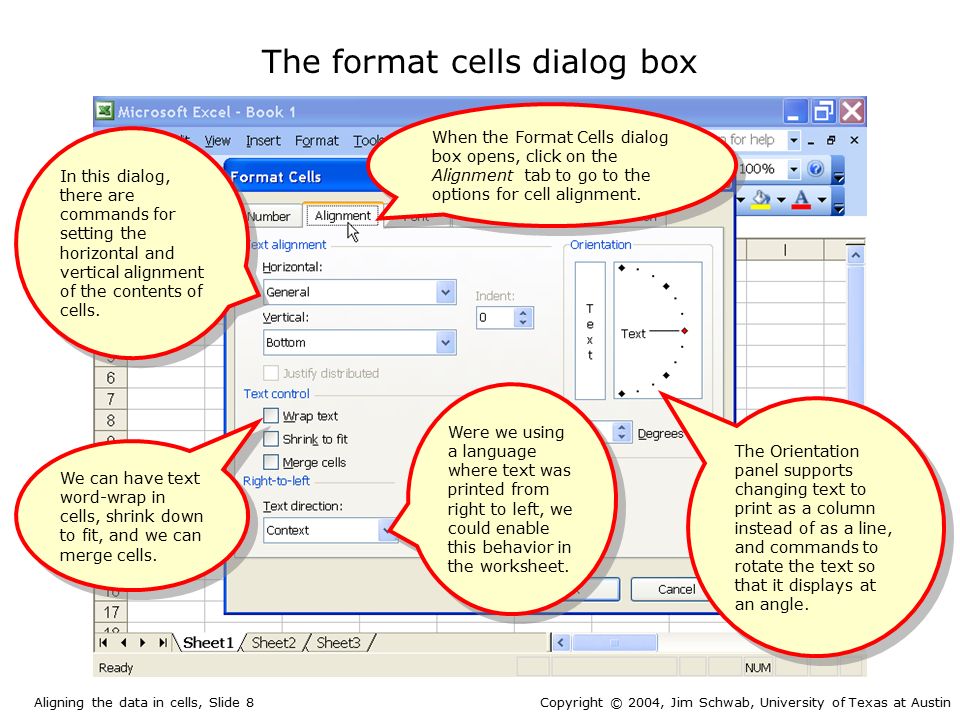The image size is (960, 720).
Task: Click the vertical scrollbar up arrow
Action: [855, 255]
